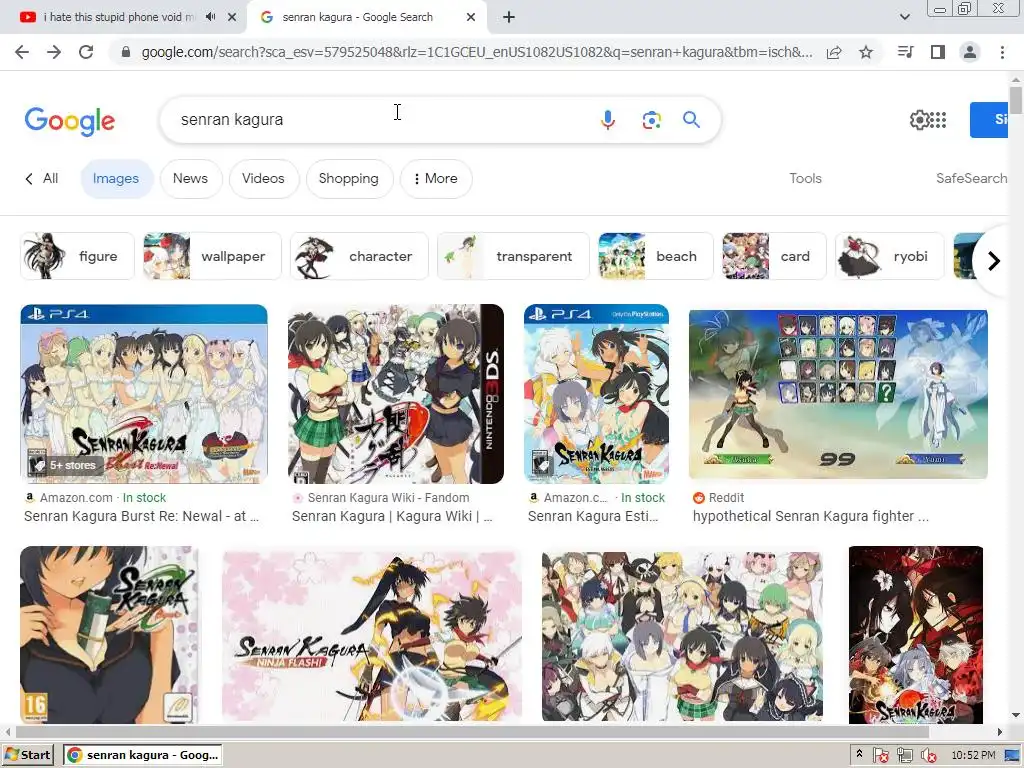
Task: Open the Tools filter options
Action: coord(805,178)
